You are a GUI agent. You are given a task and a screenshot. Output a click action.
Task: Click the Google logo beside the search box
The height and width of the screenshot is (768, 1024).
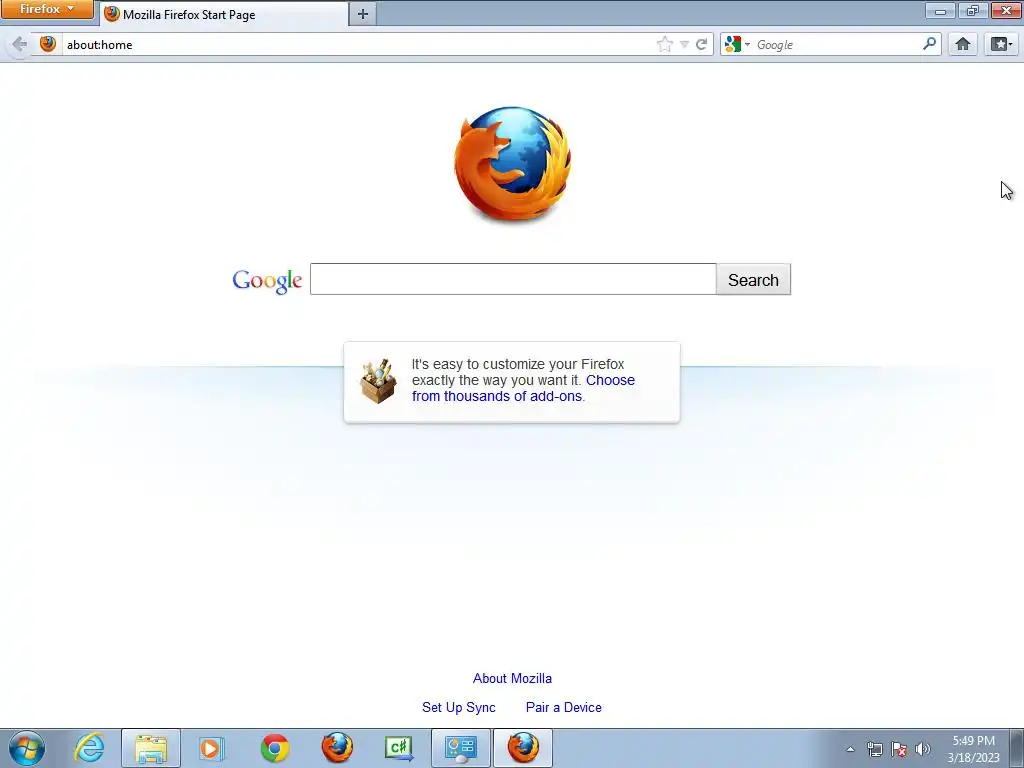(x=267, y=281)
